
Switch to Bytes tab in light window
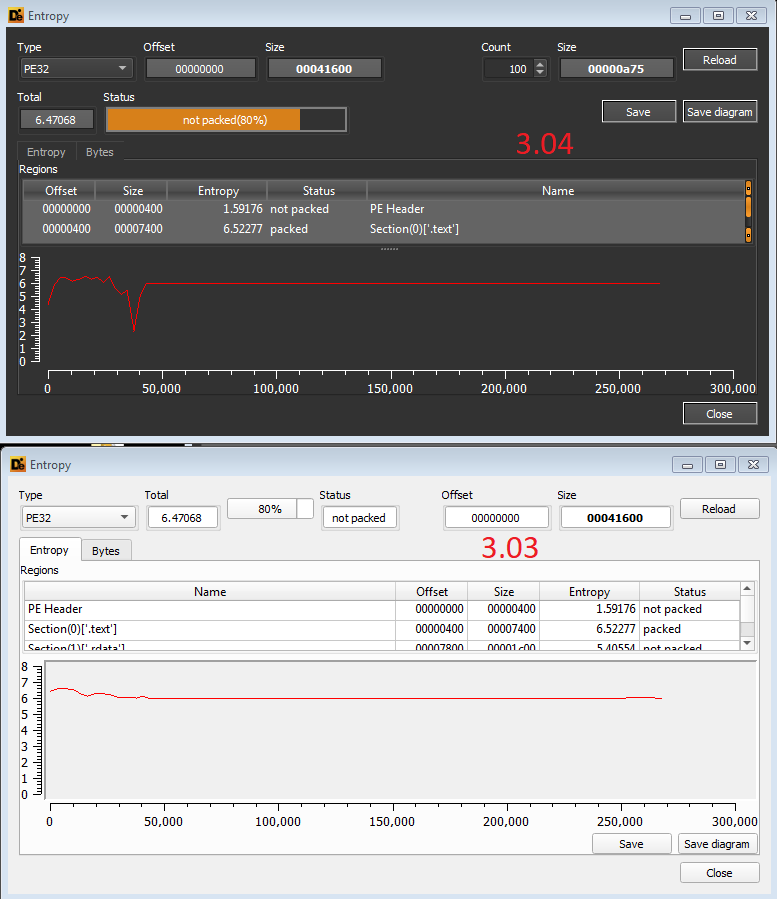(106, 551)
